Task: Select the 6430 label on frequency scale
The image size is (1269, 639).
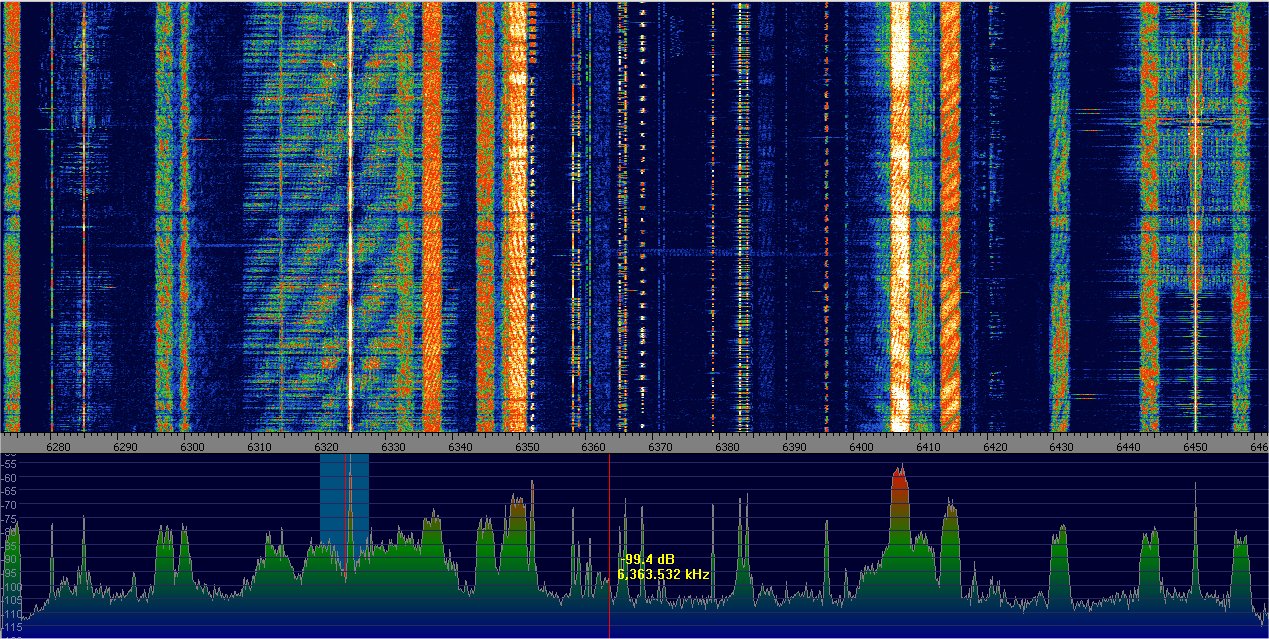Action: point(1062,447)
